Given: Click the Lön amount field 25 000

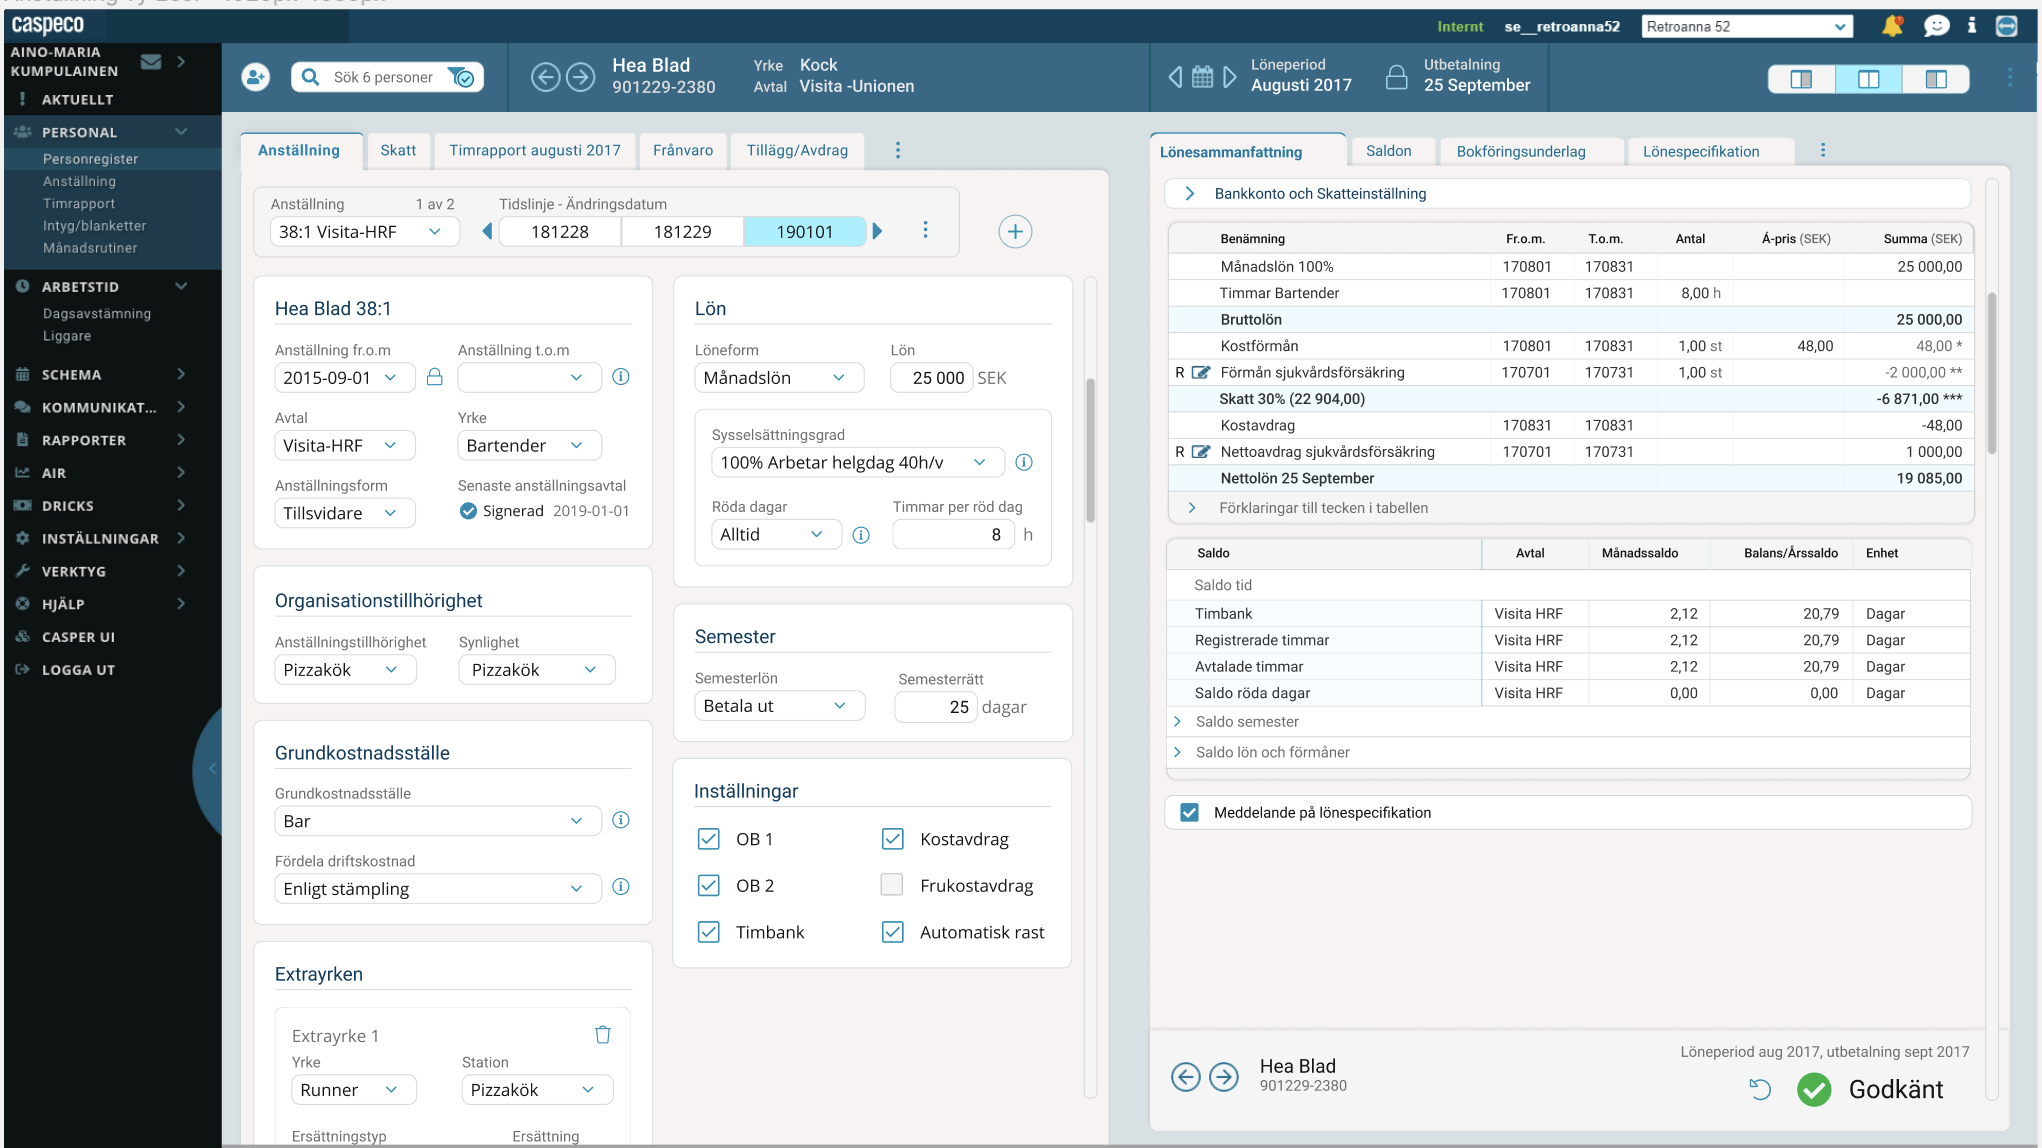Looking at the screenshot, I should point(932,377).
